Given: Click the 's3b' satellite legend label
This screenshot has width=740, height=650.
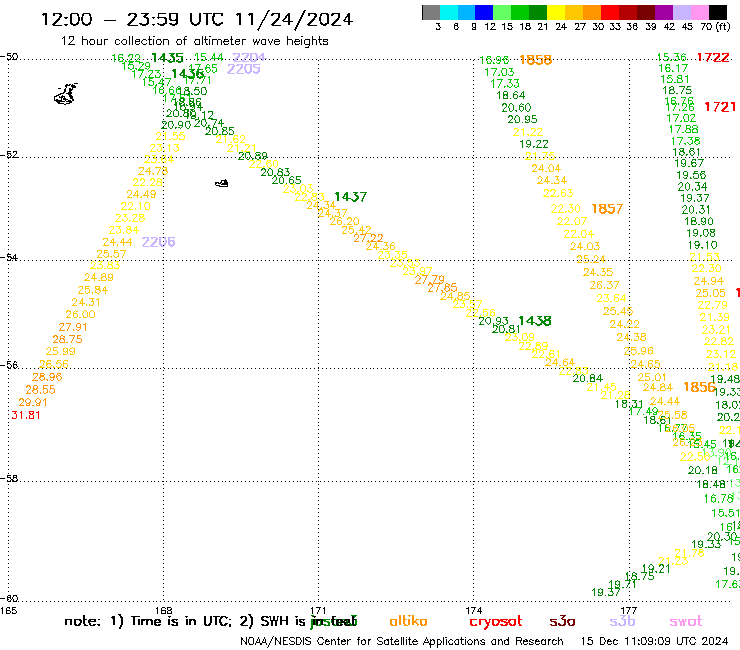Looking at the screenshot, I should 622,621.
